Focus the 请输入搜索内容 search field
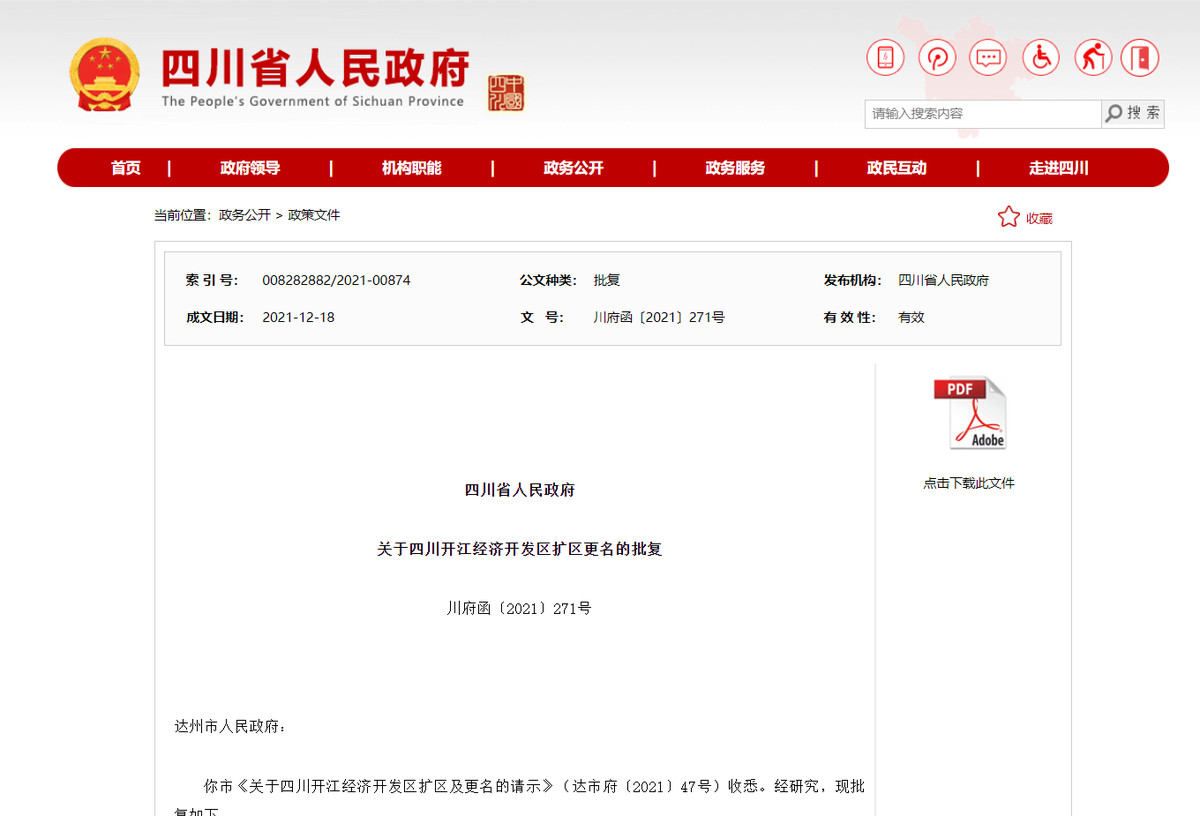 coord(982,114)
